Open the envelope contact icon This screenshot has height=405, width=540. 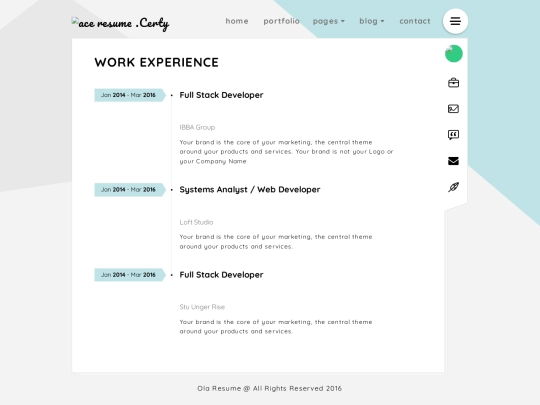(x=453, y=161)
